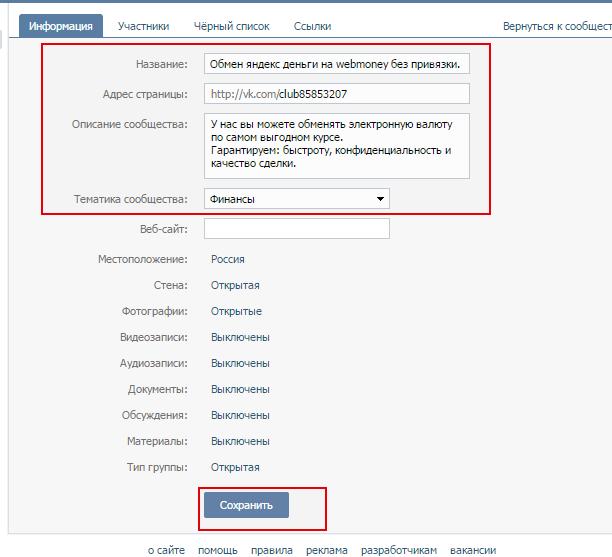Open the помощь footer link
Image resolution: width=612 pixels, height=557 pixels.
[218, 550]
